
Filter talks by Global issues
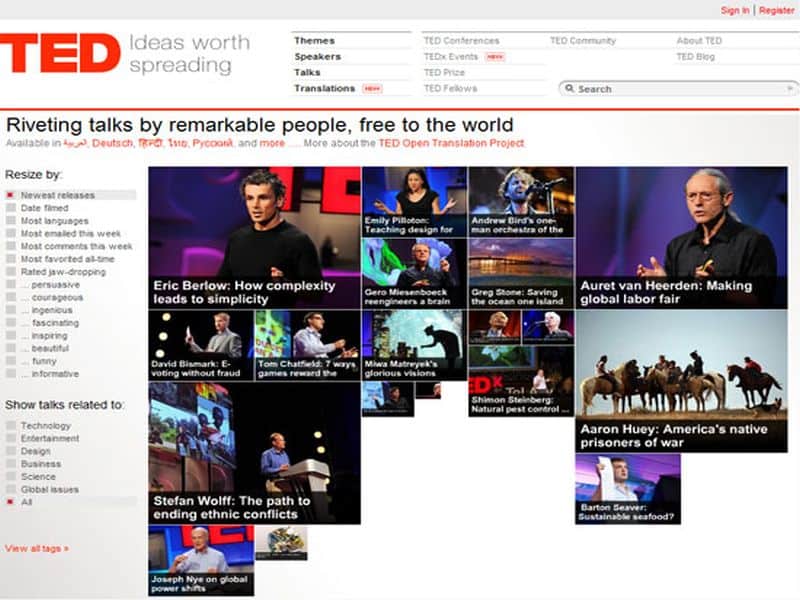tap(42, 489)
